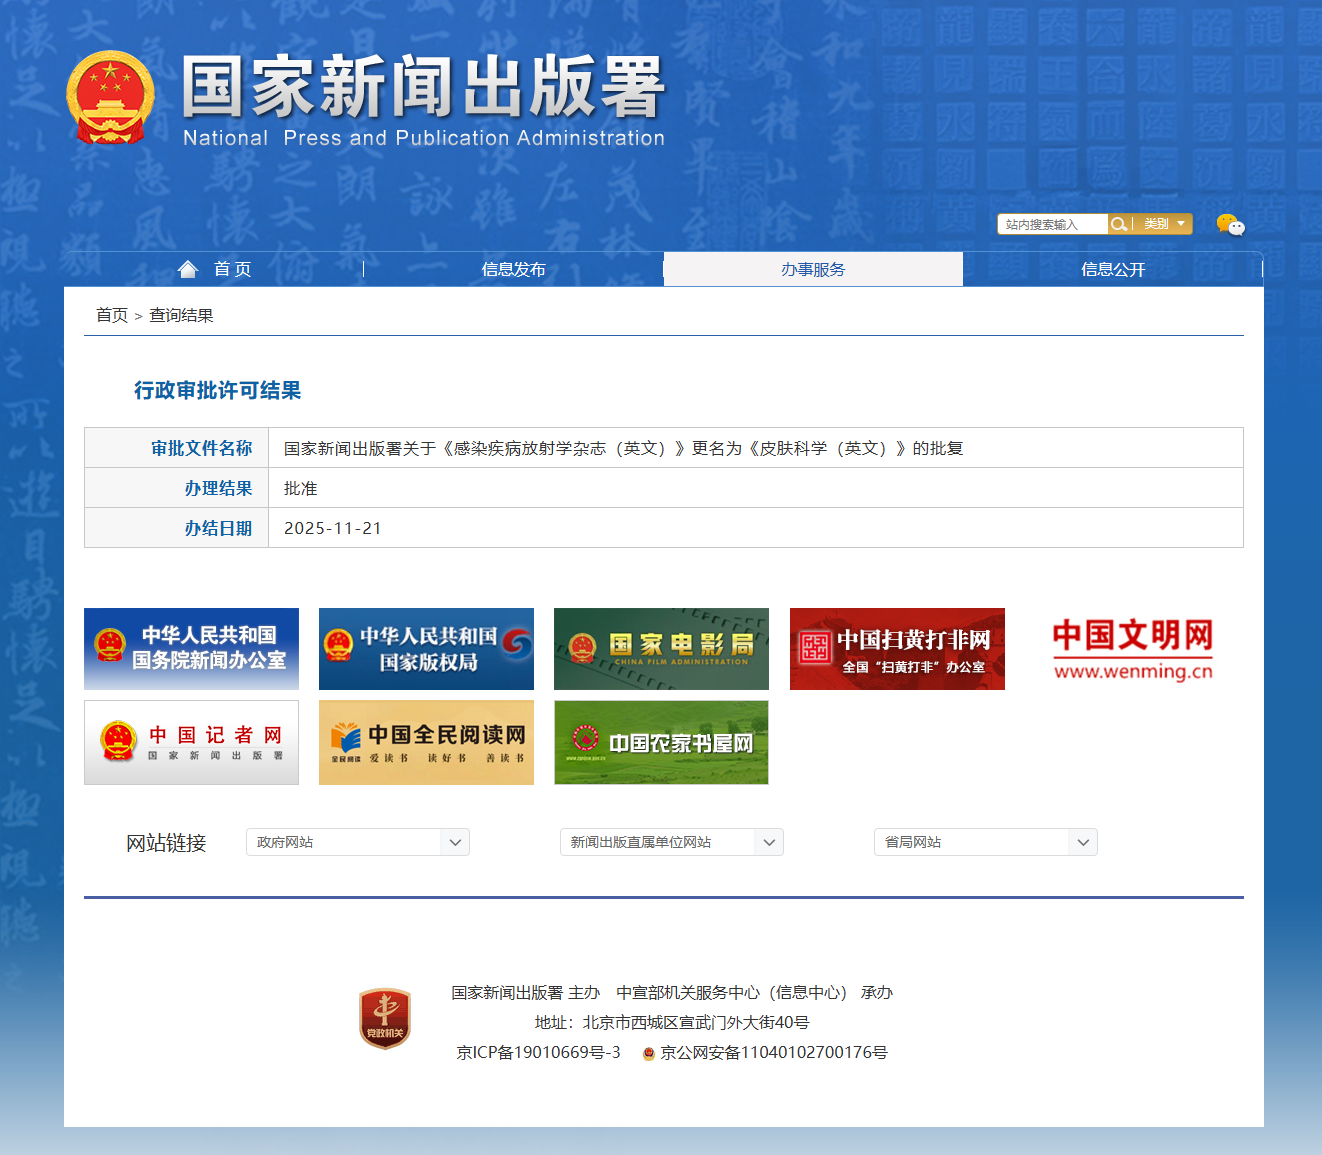Expand the 类别 search category dropdown
Viewport: 1322px width, 1155px height.
pyautogui.click(x=1165, y=224)
